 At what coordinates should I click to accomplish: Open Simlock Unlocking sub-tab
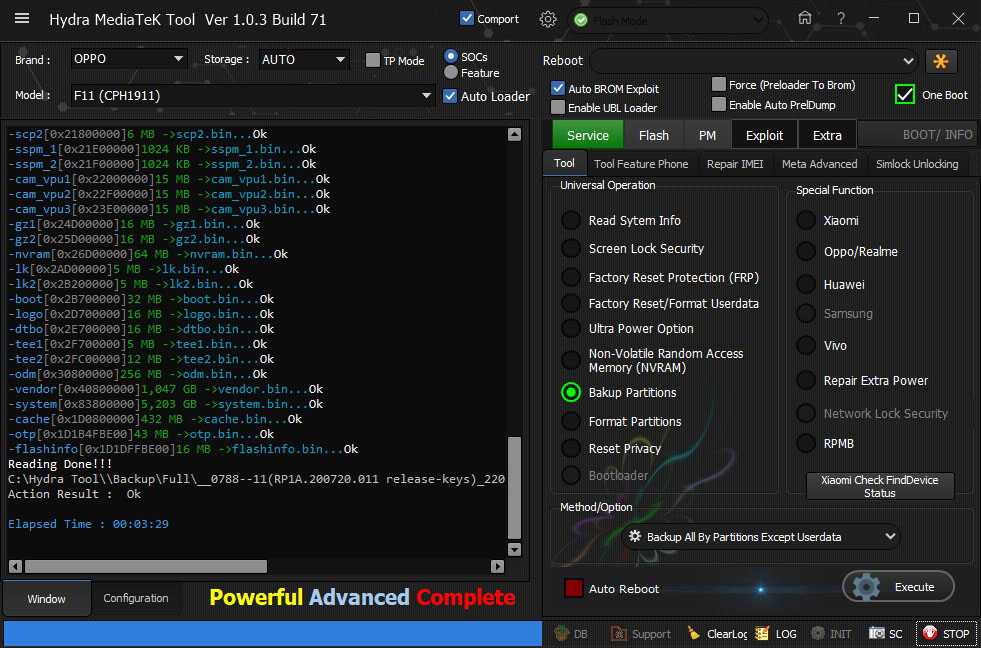point(917,164)
